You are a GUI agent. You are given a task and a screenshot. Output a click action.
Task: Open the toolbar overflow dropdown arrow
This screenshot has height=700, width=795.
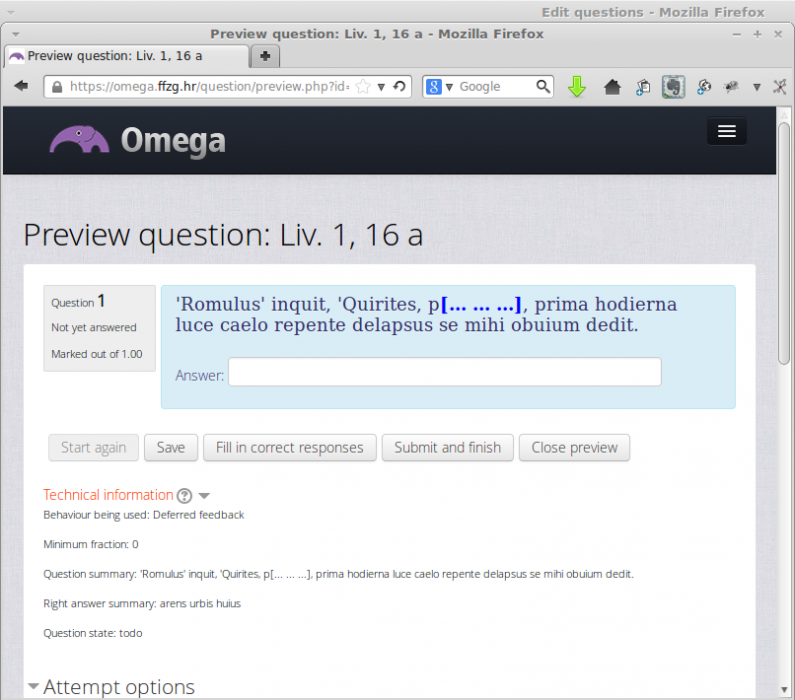pos(756,87)
